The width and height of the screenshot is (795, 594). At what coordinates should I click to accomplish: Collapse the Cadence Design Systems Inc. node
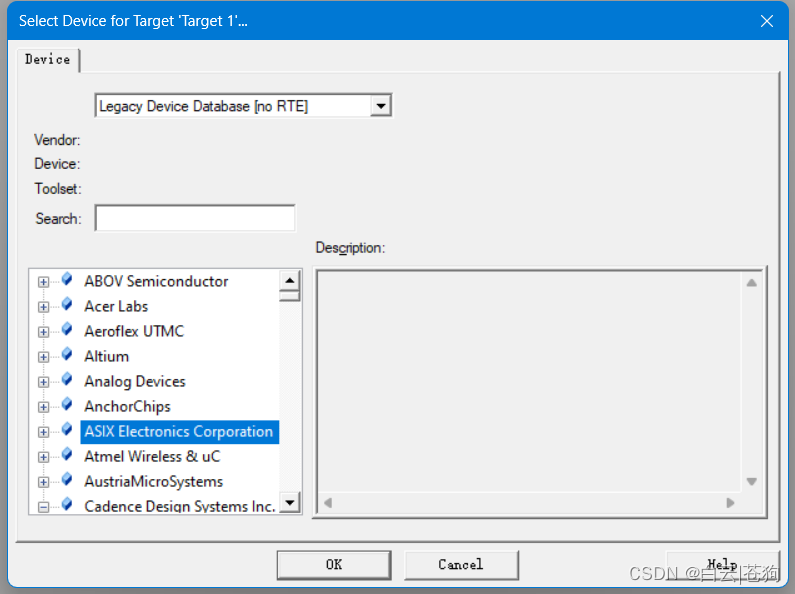click(x=44, y=507)
